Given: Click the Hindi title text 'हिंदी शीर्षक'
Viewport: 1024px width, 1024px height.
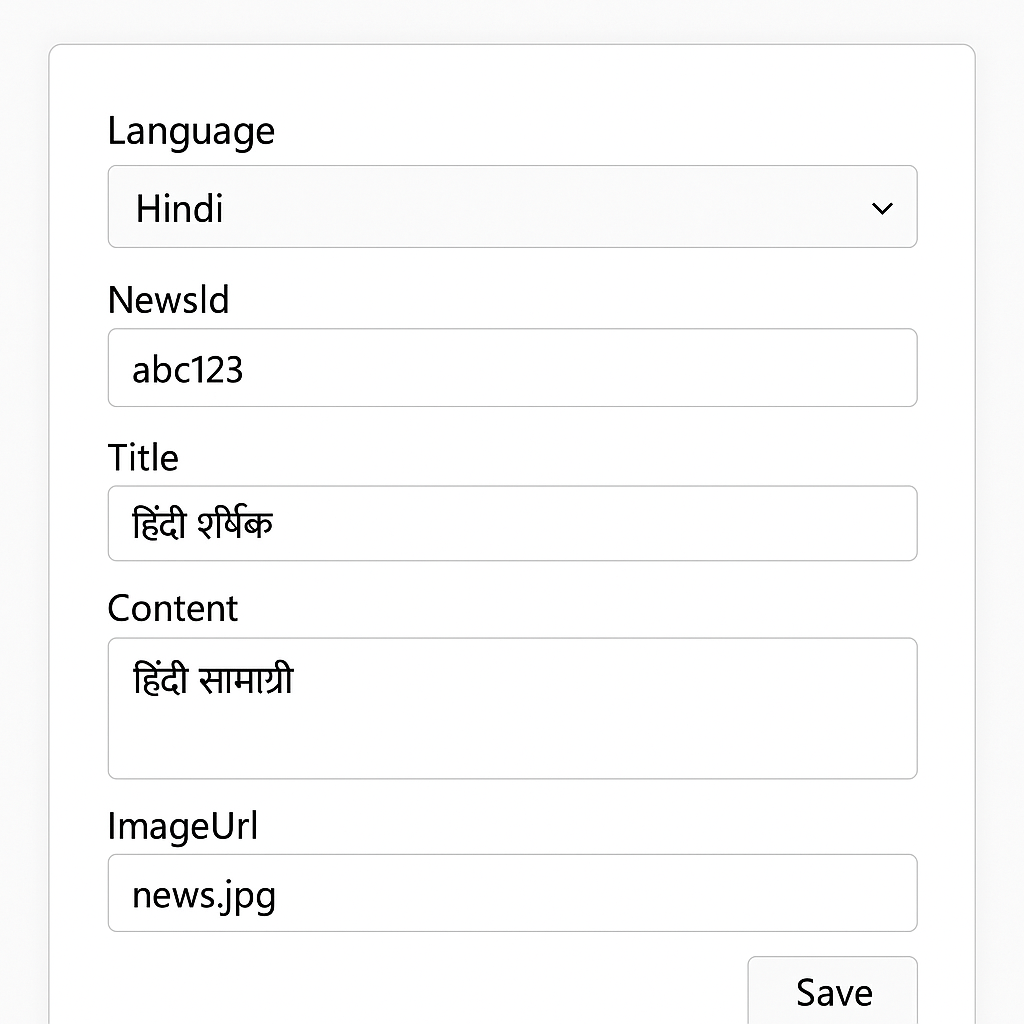Looking at the screenshot, I should (203, 524).
